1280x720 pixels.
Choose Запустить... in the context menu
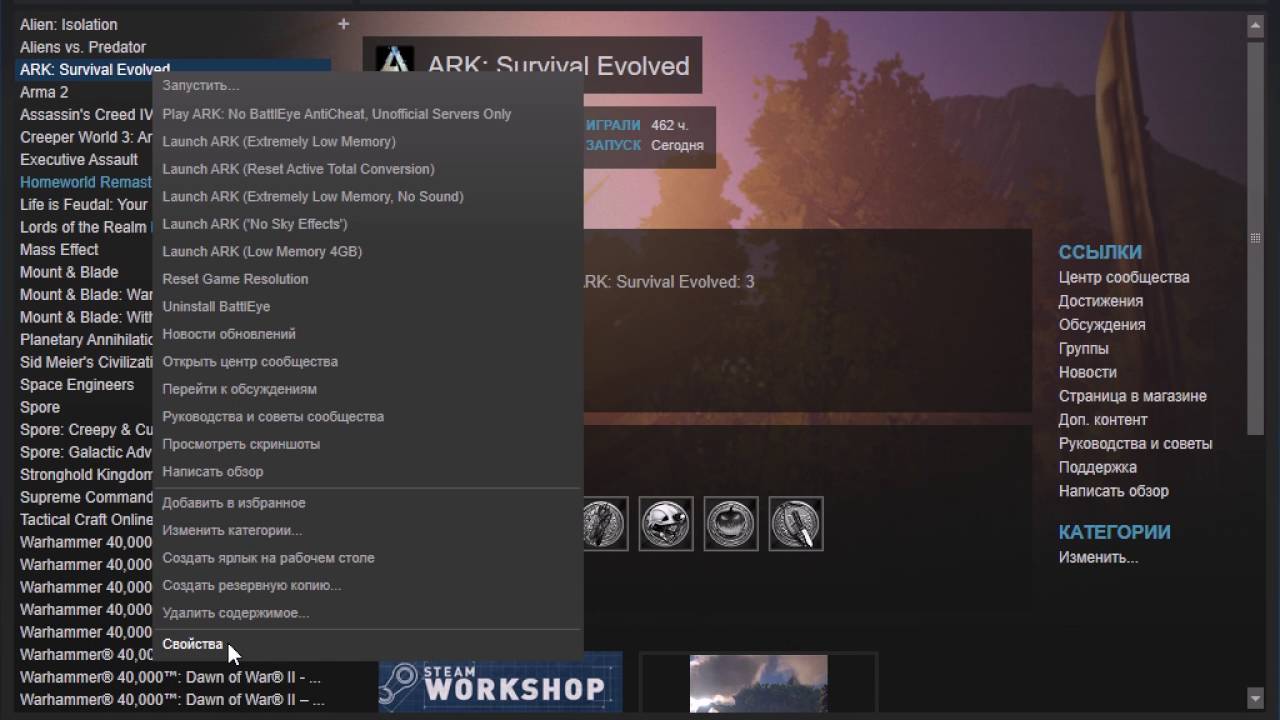coord(201,86)
